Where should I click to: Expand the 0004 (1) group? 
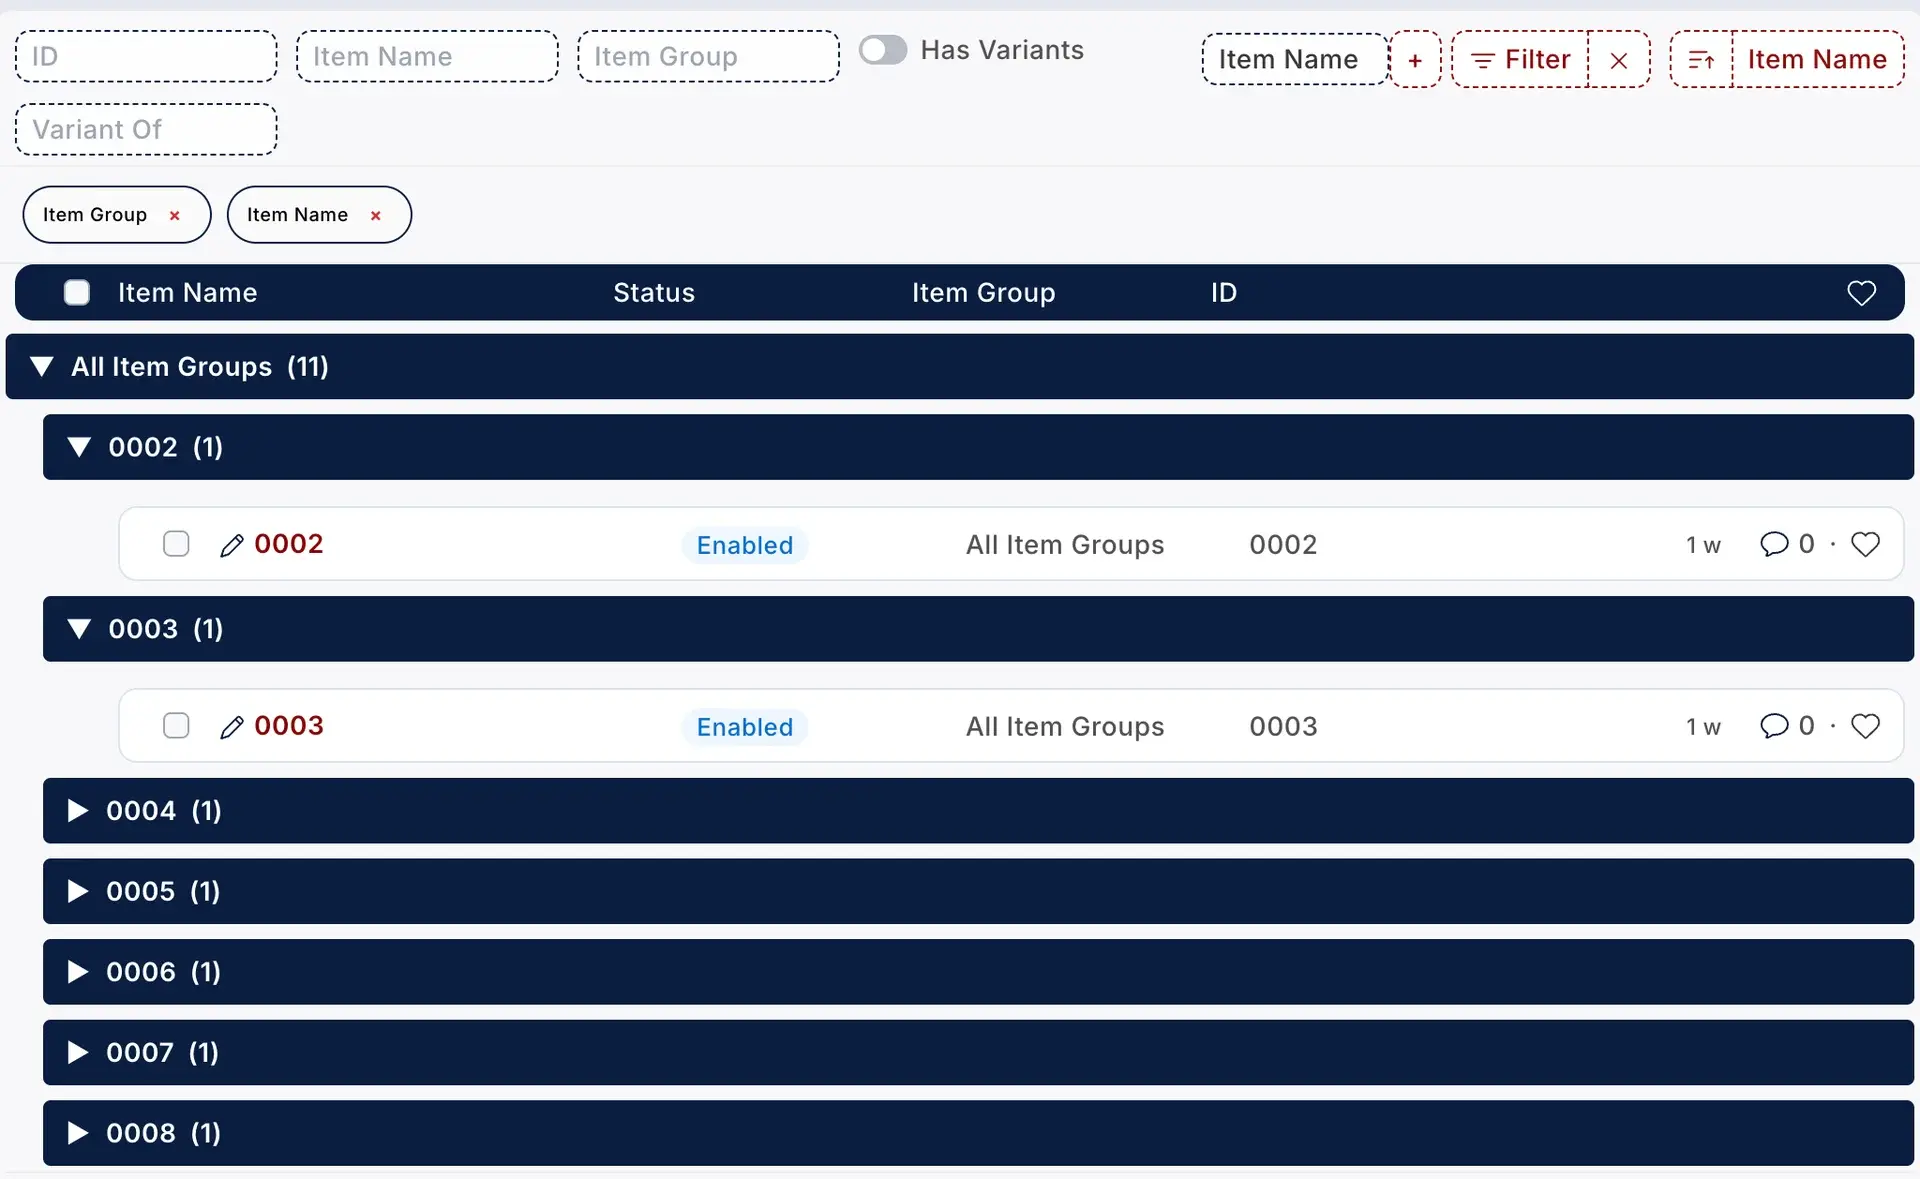click(77, 811)
